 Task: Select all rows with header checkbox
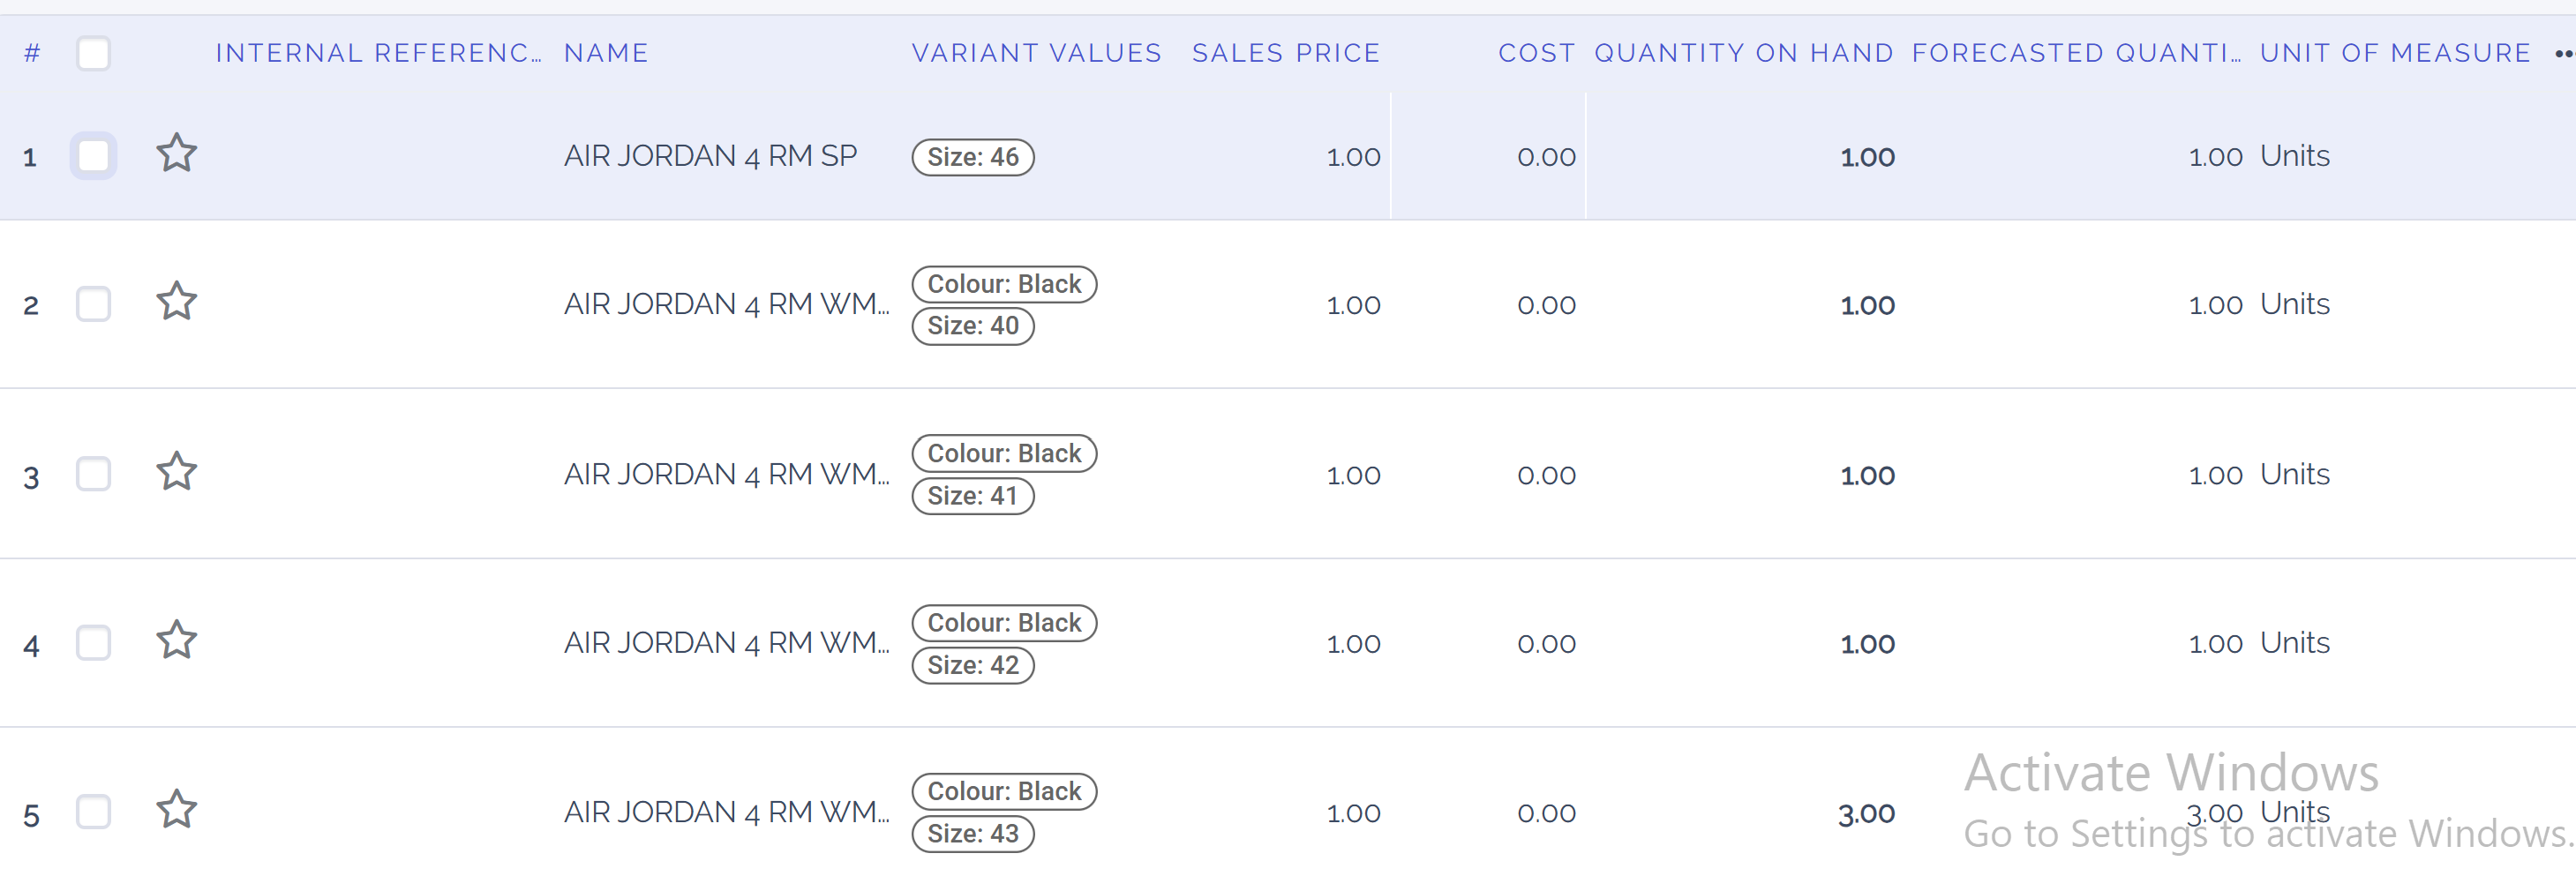93,53
